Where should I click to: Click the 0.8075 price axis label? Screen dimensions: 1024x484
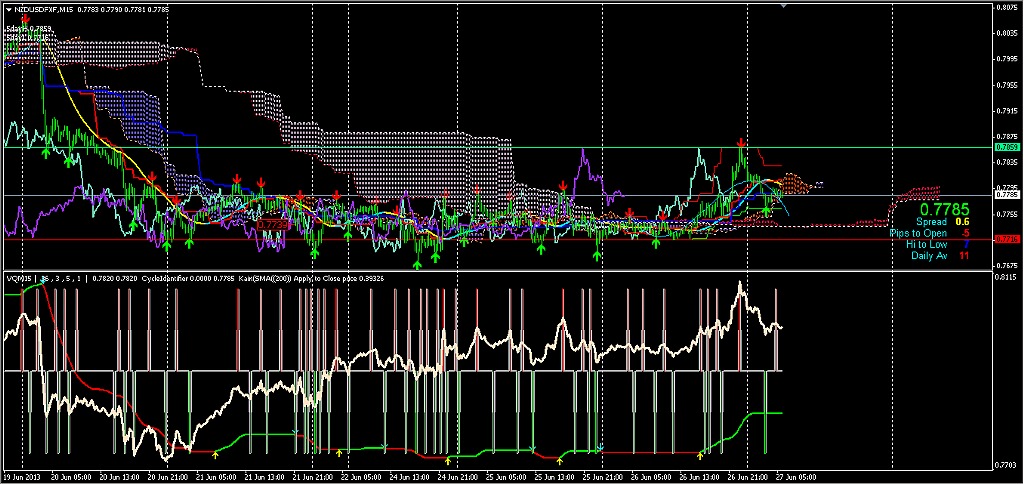[1006, 8]
